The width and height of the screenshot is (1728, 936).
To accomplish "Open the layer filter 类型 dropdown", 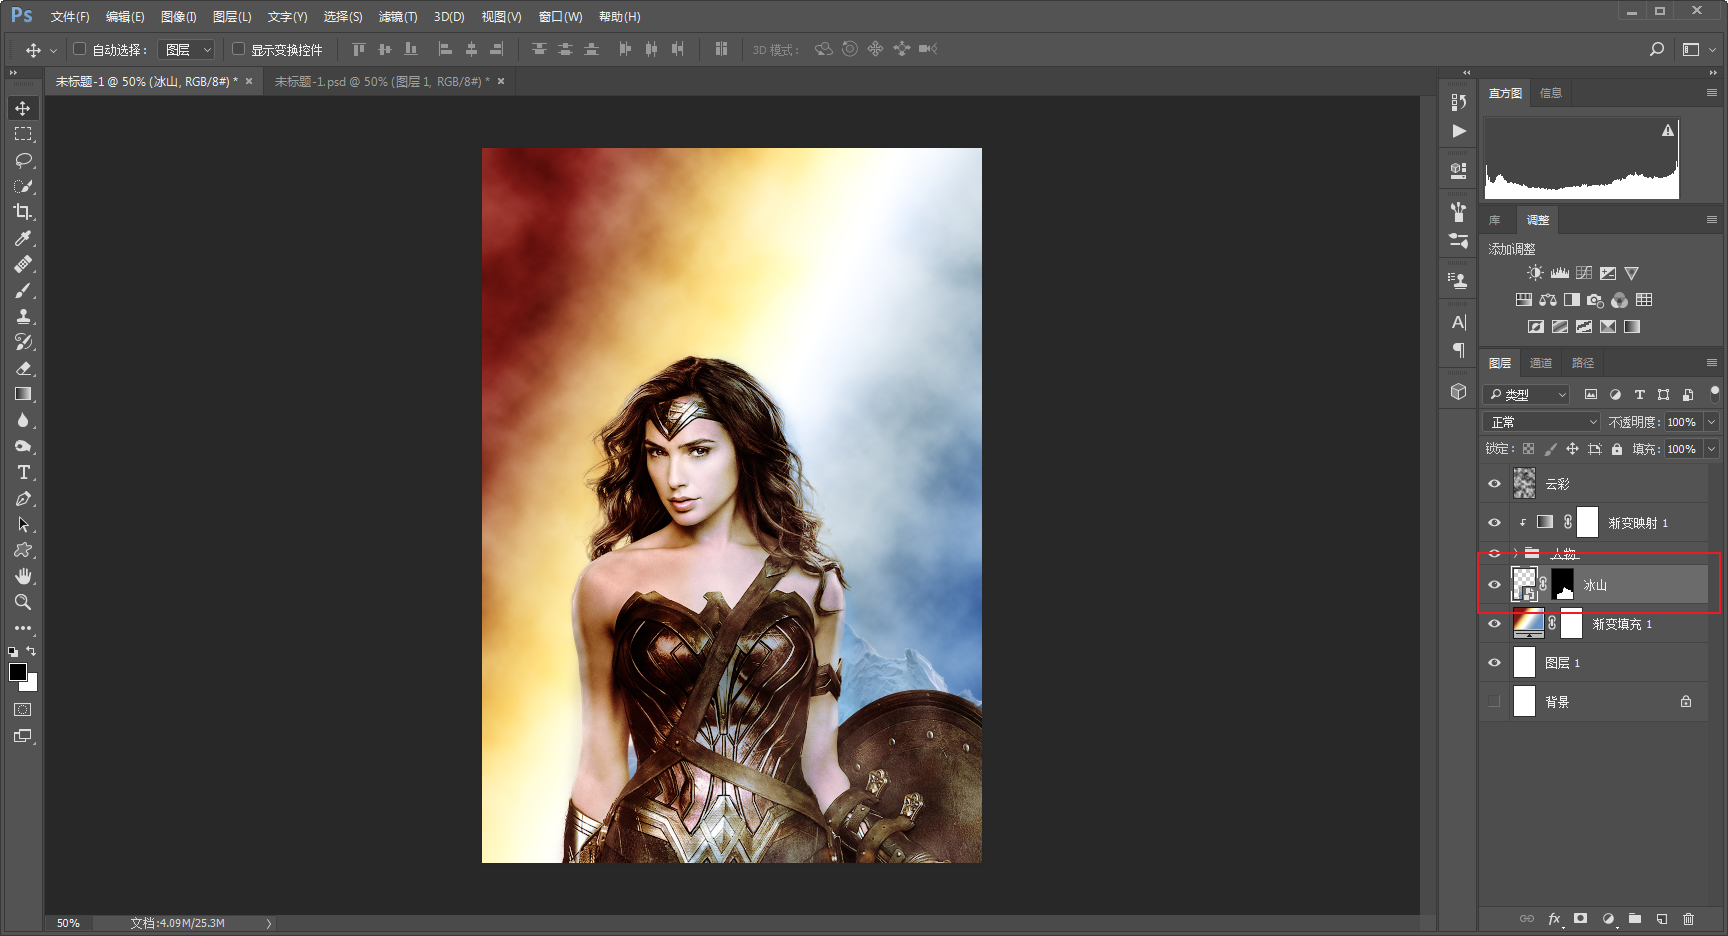I will 1527,395.
